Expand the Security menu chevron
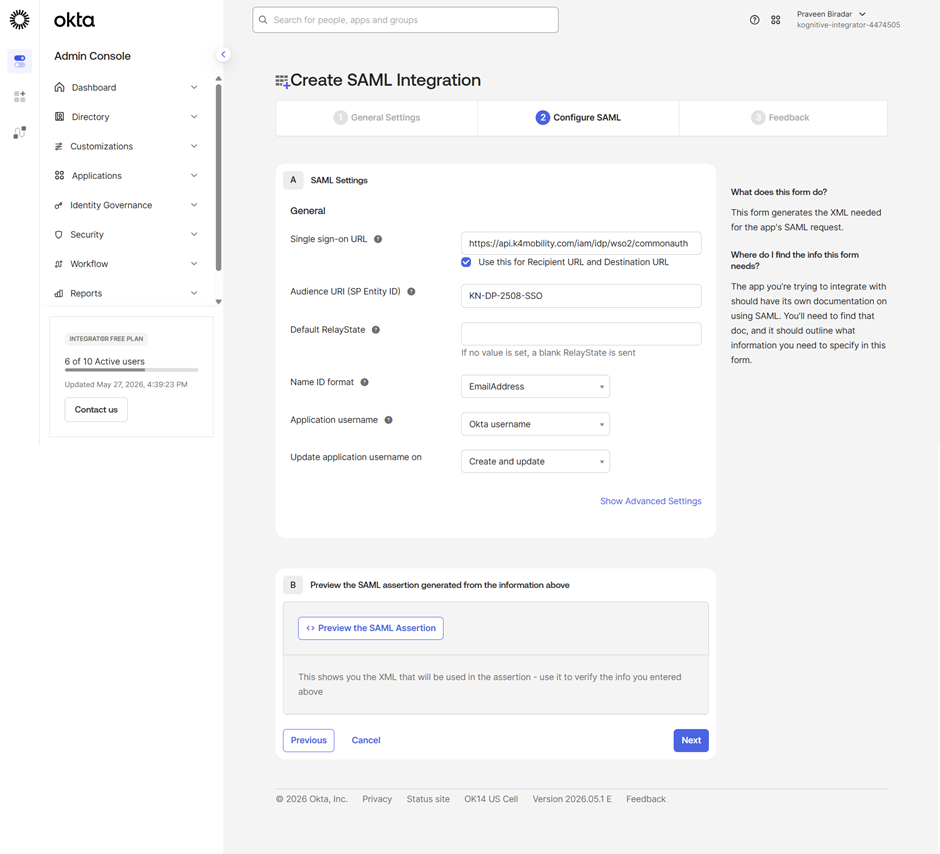Image resolution: width=940 pixels, height=854 pixels. click(x=194, y=234)
